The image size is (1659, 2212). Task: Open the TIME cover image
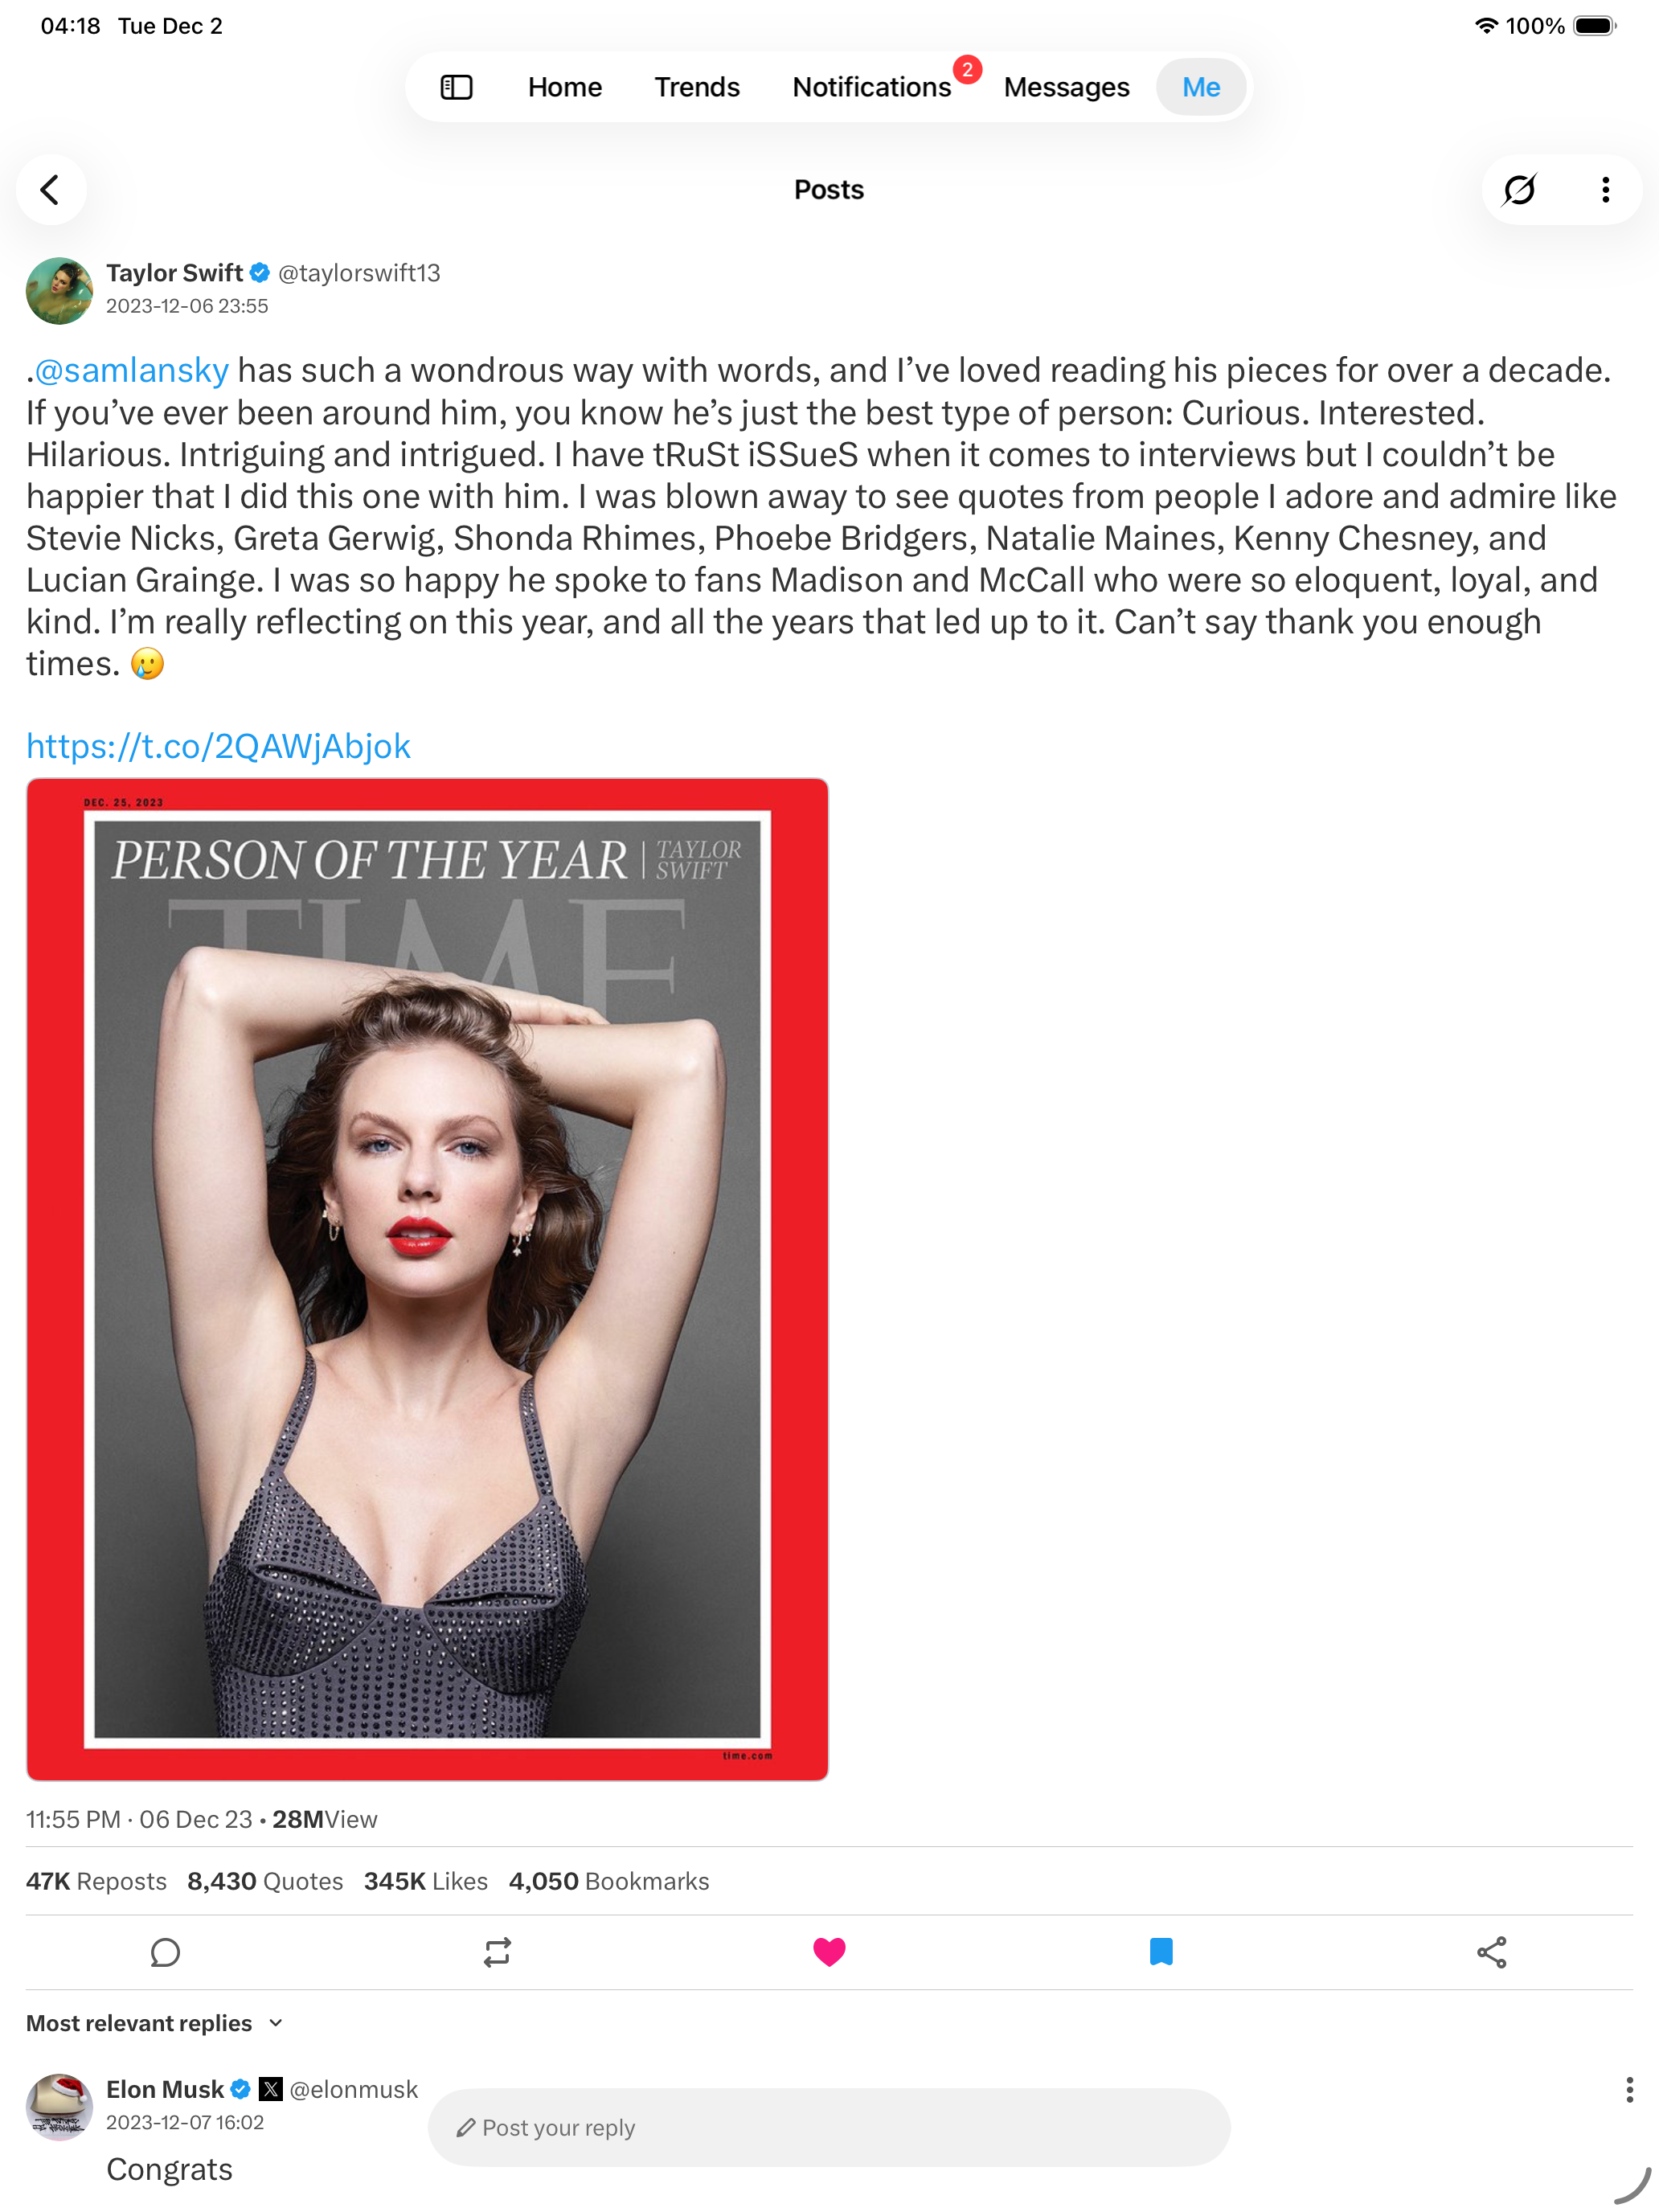(x=427, y=1278)
